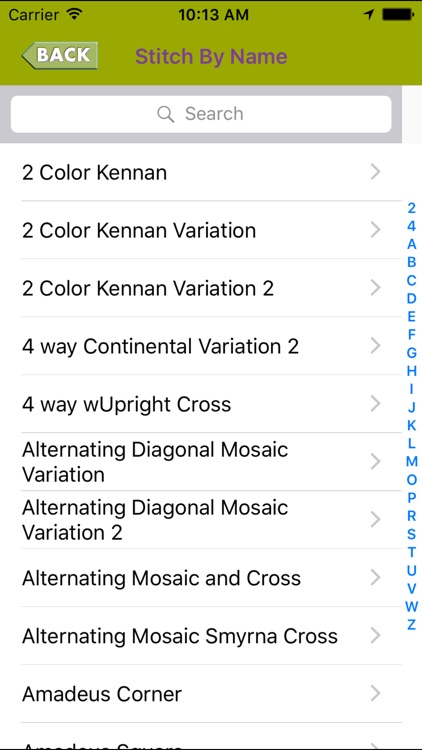Open chevron beside 4 way Continental Variation 2
The width and height of the screenshot is (422, 750).
(376, 346)
